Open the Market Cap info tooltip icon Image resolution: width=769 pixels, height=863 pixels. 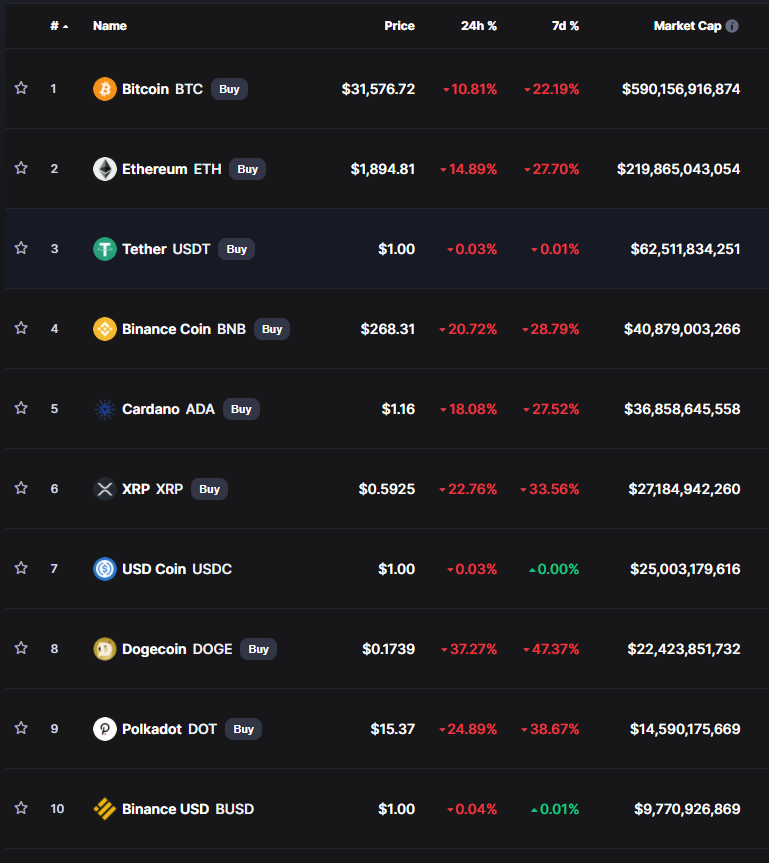point(732,26)
